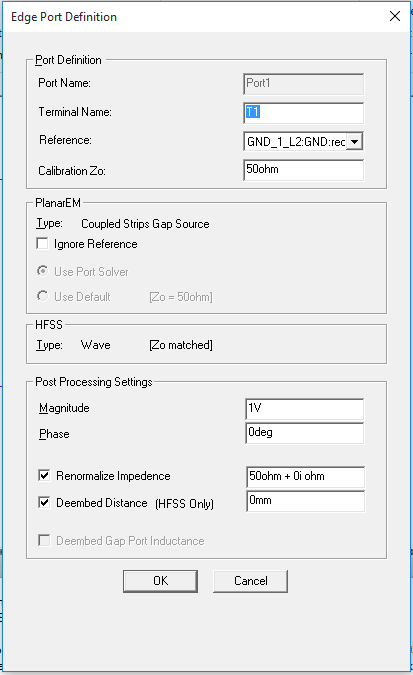Viewport: 413px width, 675px height.
Task: Toggle the Deembed Distance checkbox
Action: tap(44, 502)
